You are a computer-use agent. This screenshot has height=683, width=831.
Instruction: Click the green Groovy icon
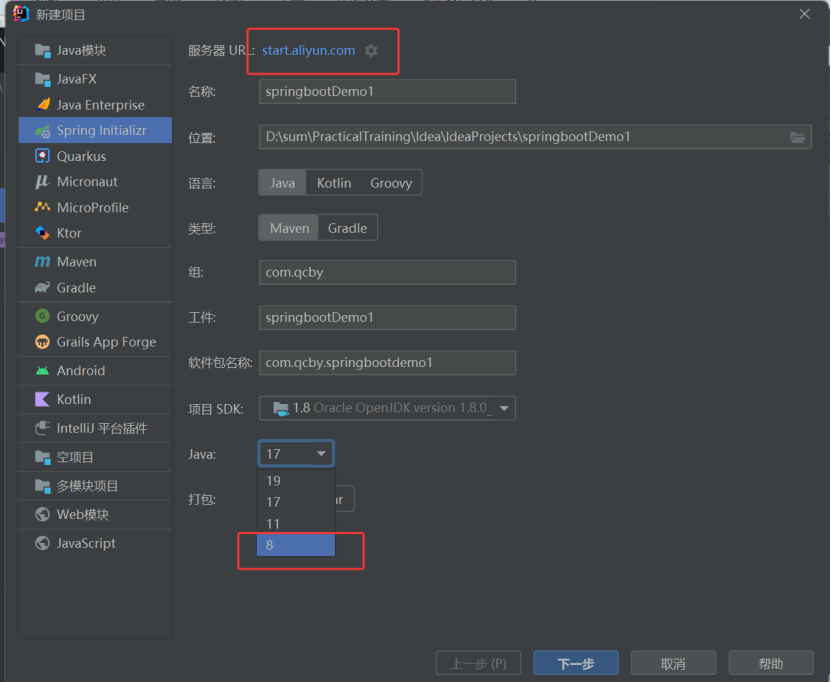(42, 316)
